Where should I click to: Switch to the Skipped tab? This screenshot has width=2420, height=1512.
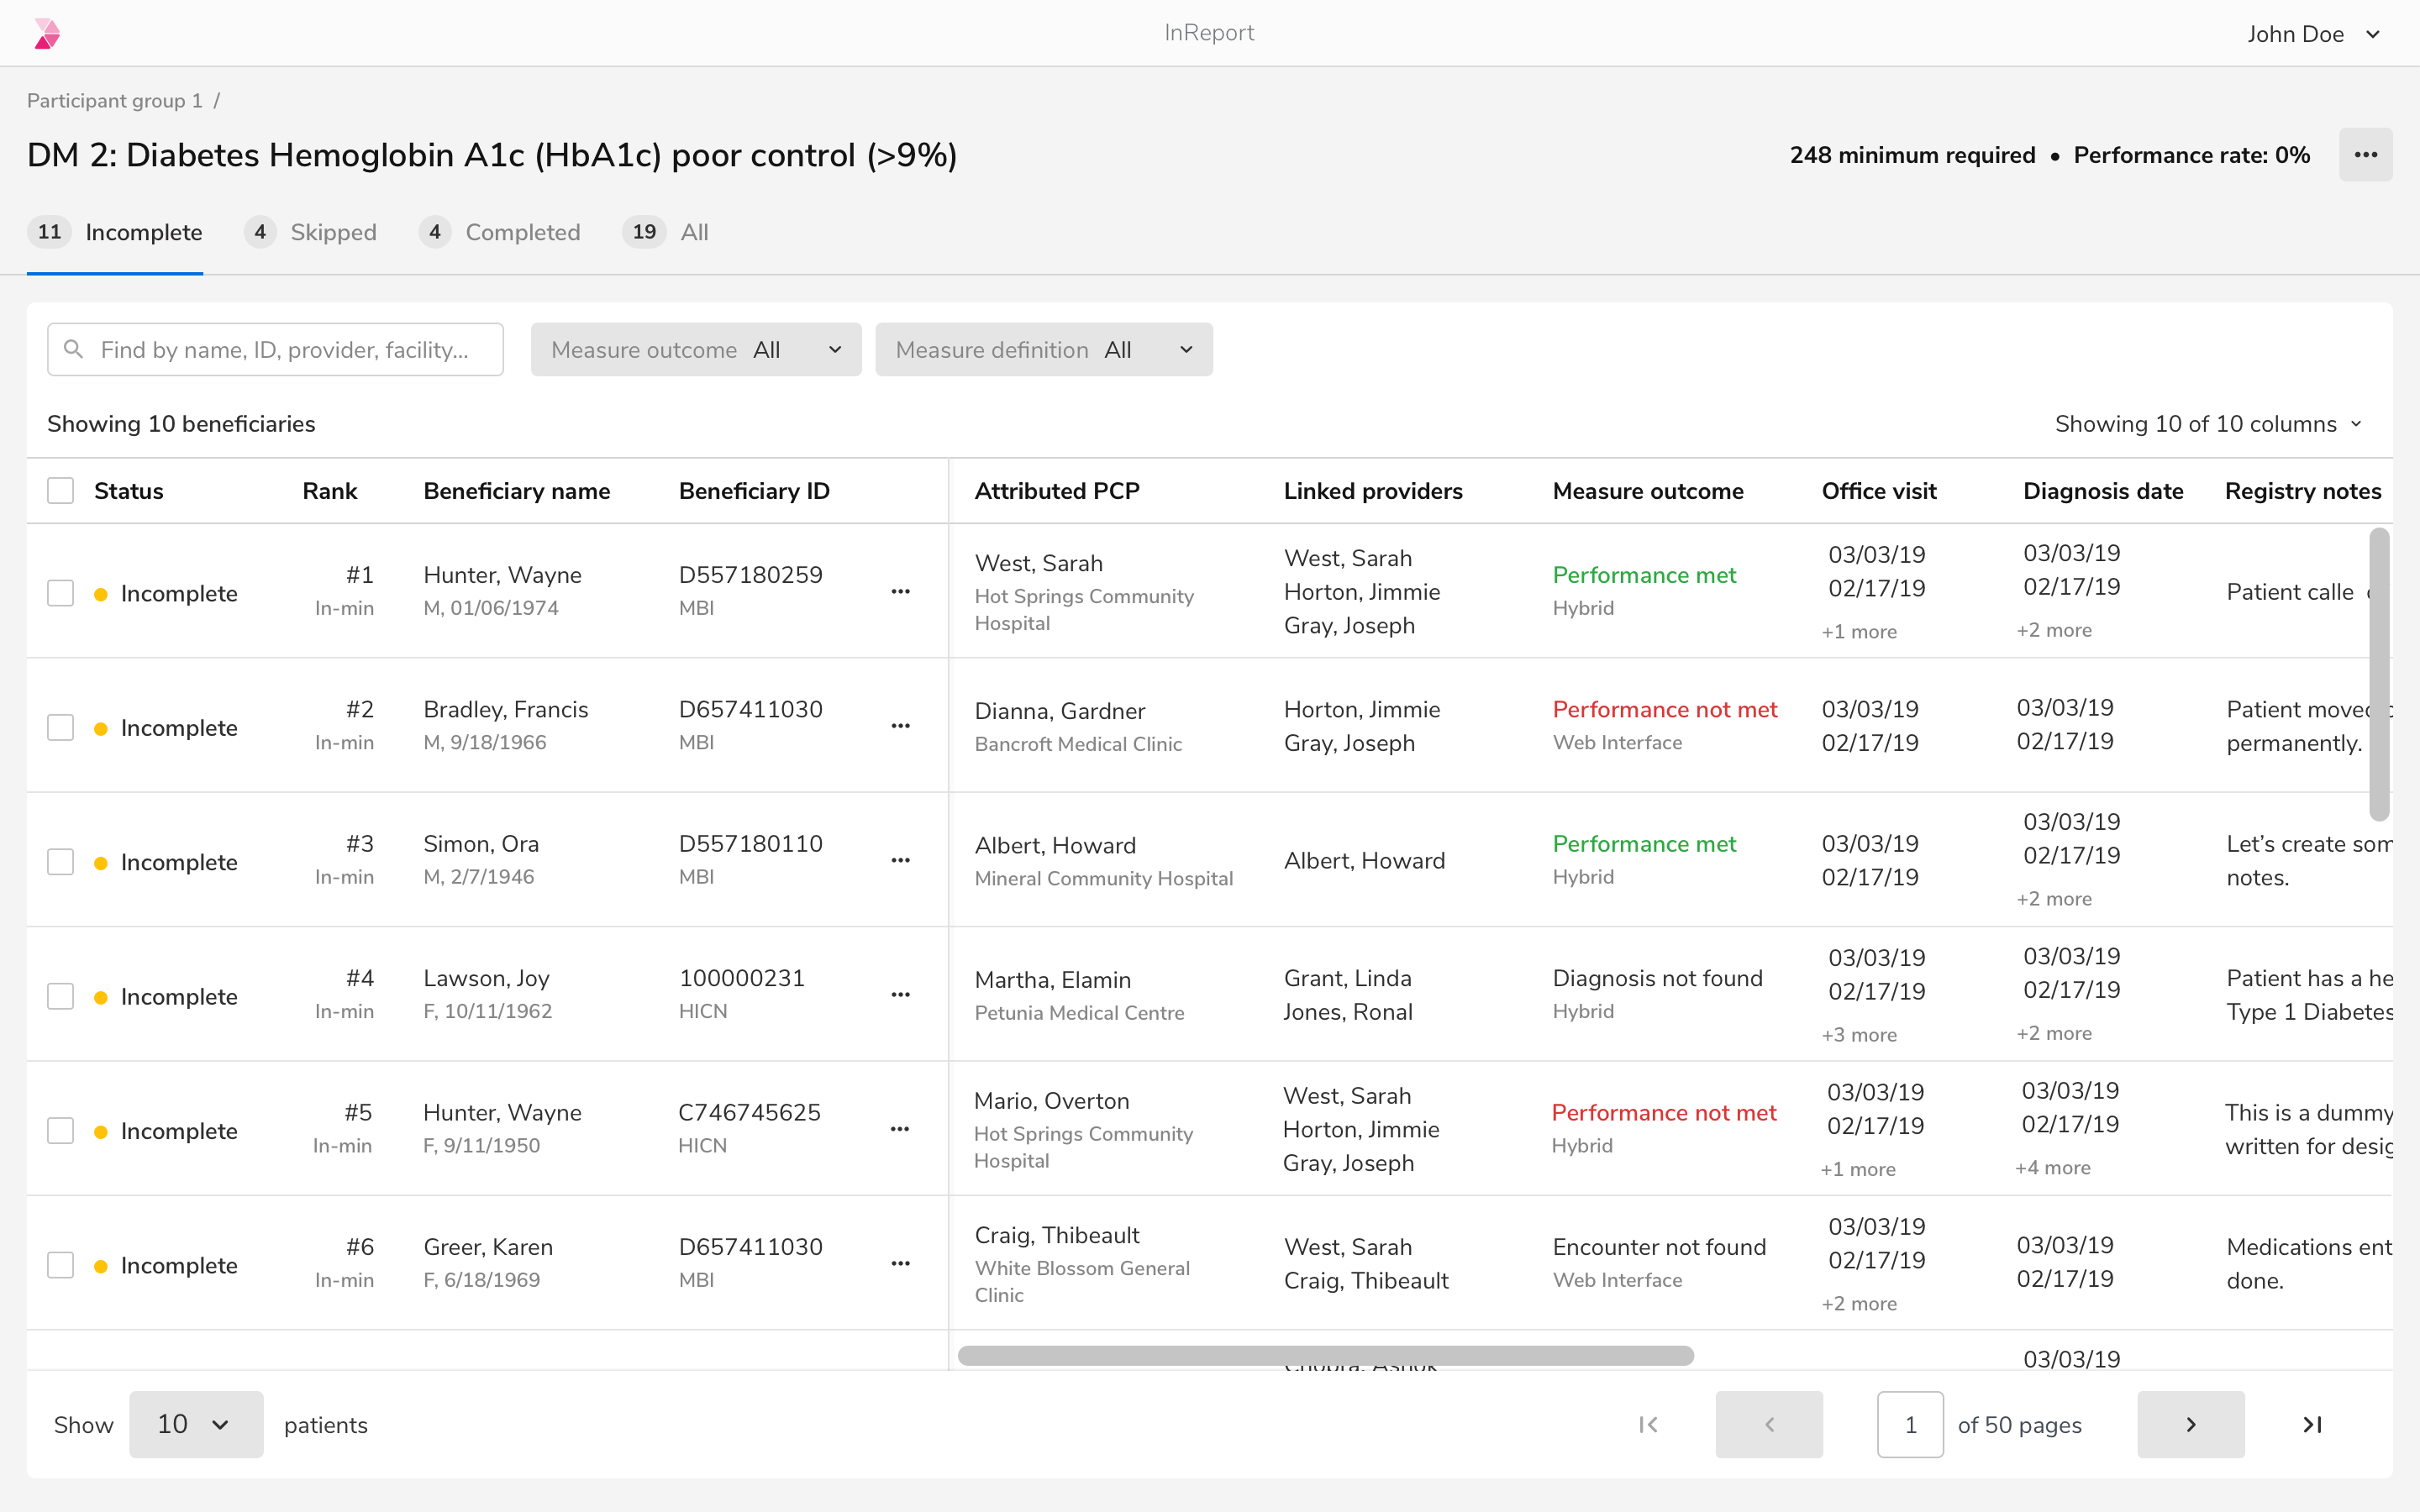coord(311,233)
